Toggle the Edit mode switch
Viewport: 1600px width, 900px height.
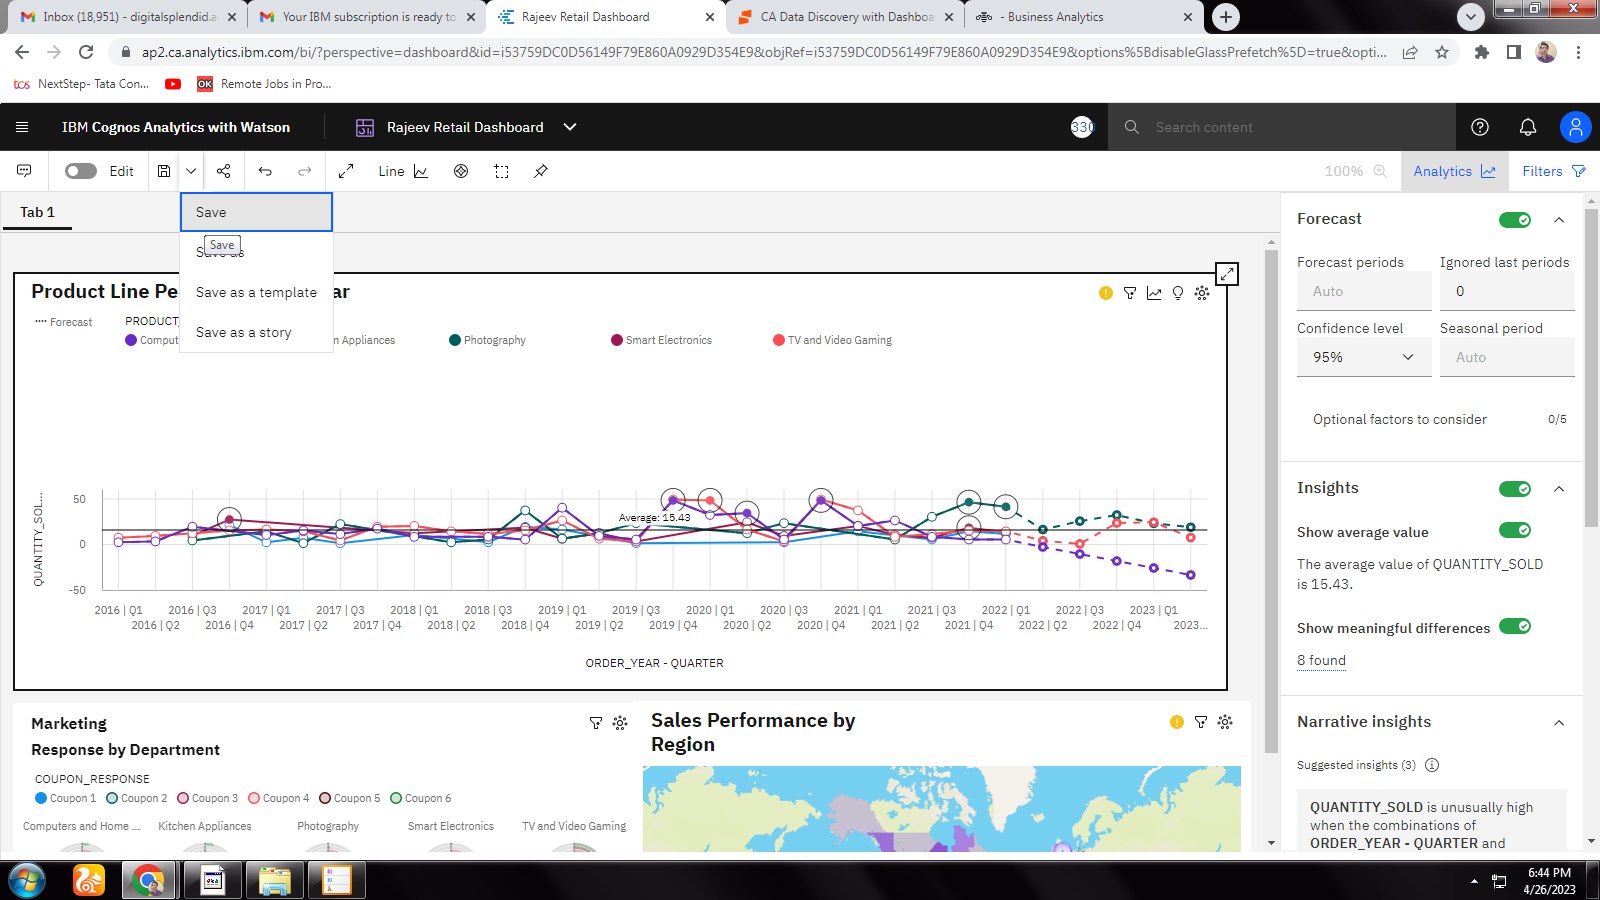(x=80, y=171)
